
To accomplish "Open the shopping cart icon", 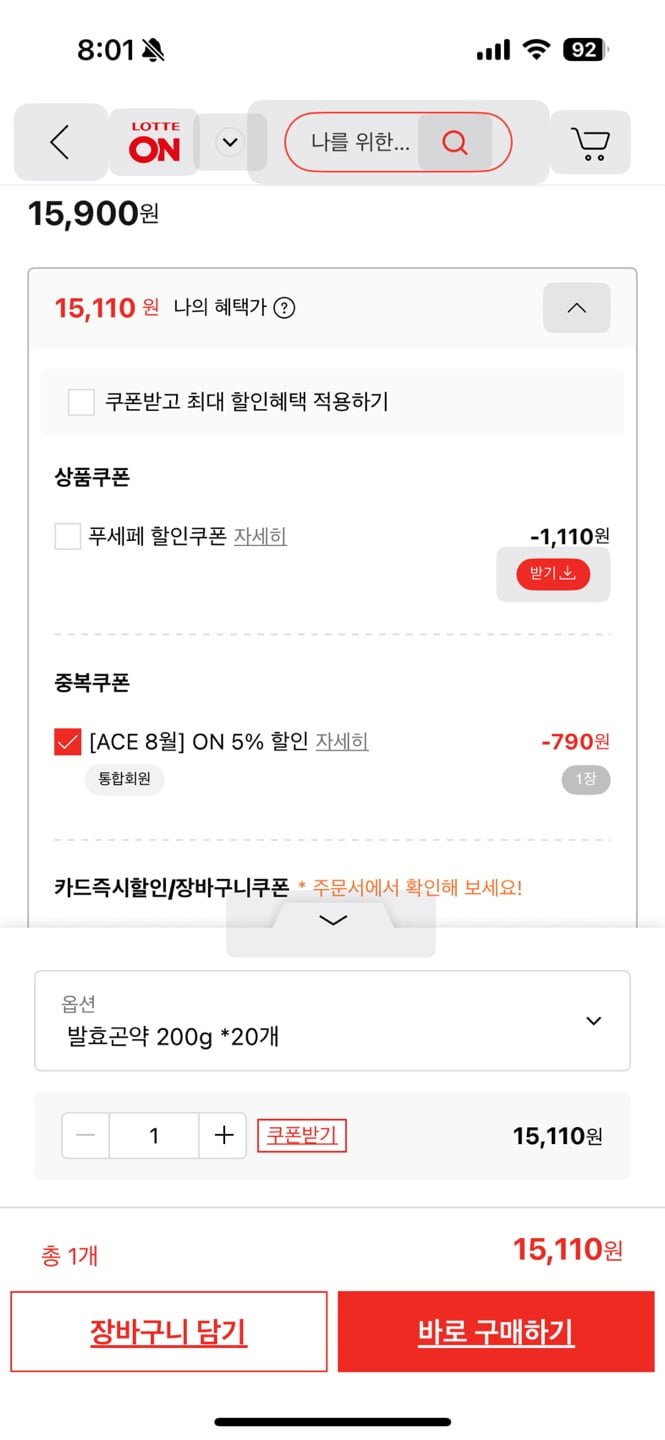I will click(x=590, y=143).
